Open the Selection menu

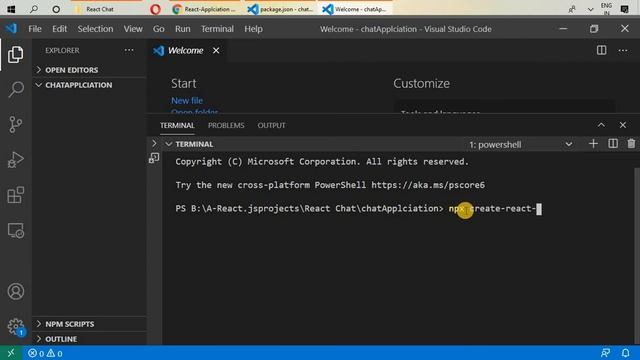click(x=95, y=29)
